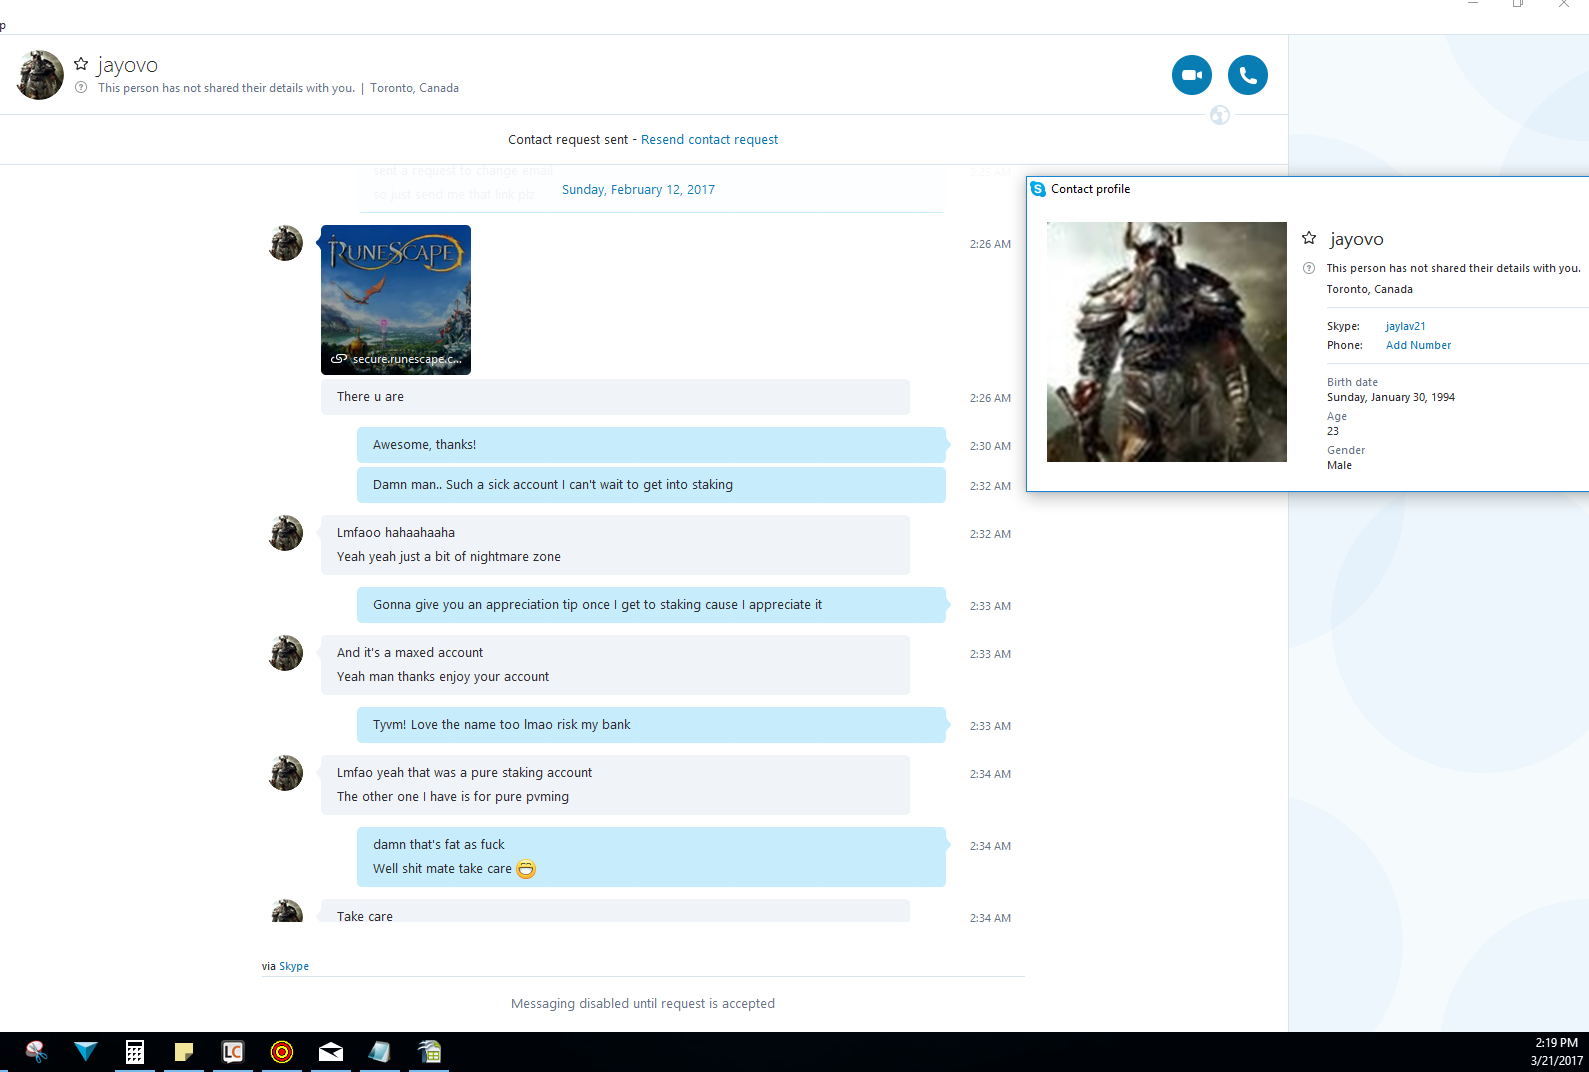Click the date header Sunday, February 12, 2017
Viewport: 1589px width, 1072px height.
click(x=638, y=190)
